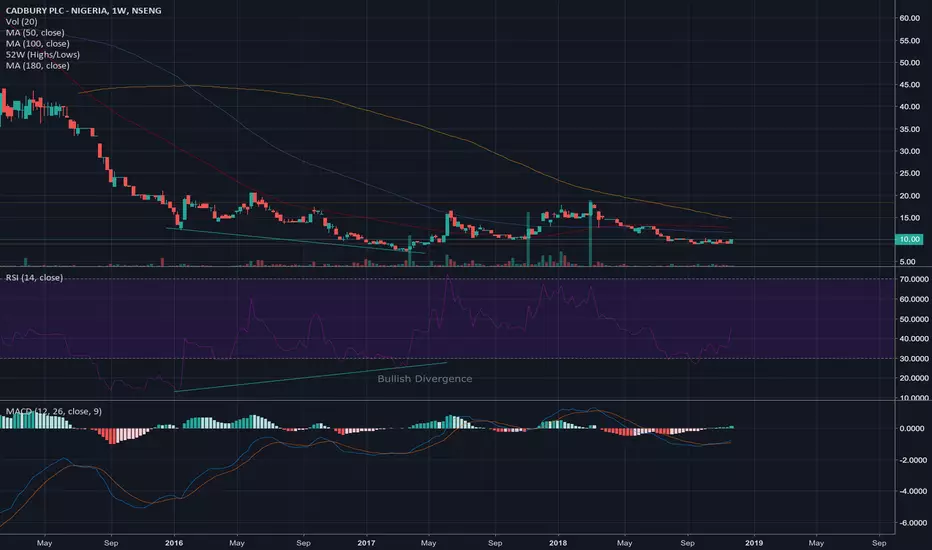
Task: Click the 0.0000 MACD scale label
Action: point(914,428)
